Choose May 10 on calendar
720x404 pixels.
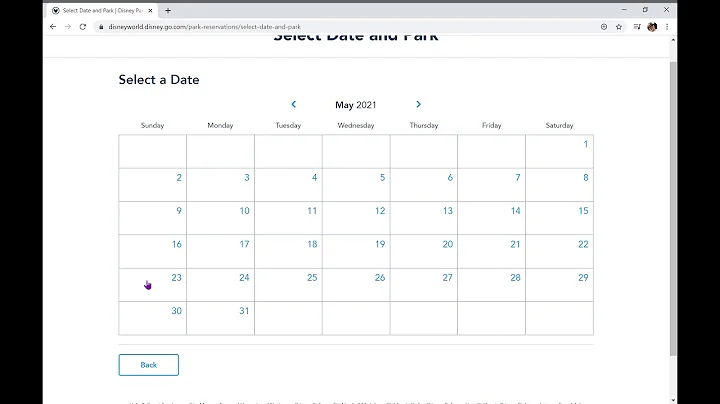(x=220, y=218)
